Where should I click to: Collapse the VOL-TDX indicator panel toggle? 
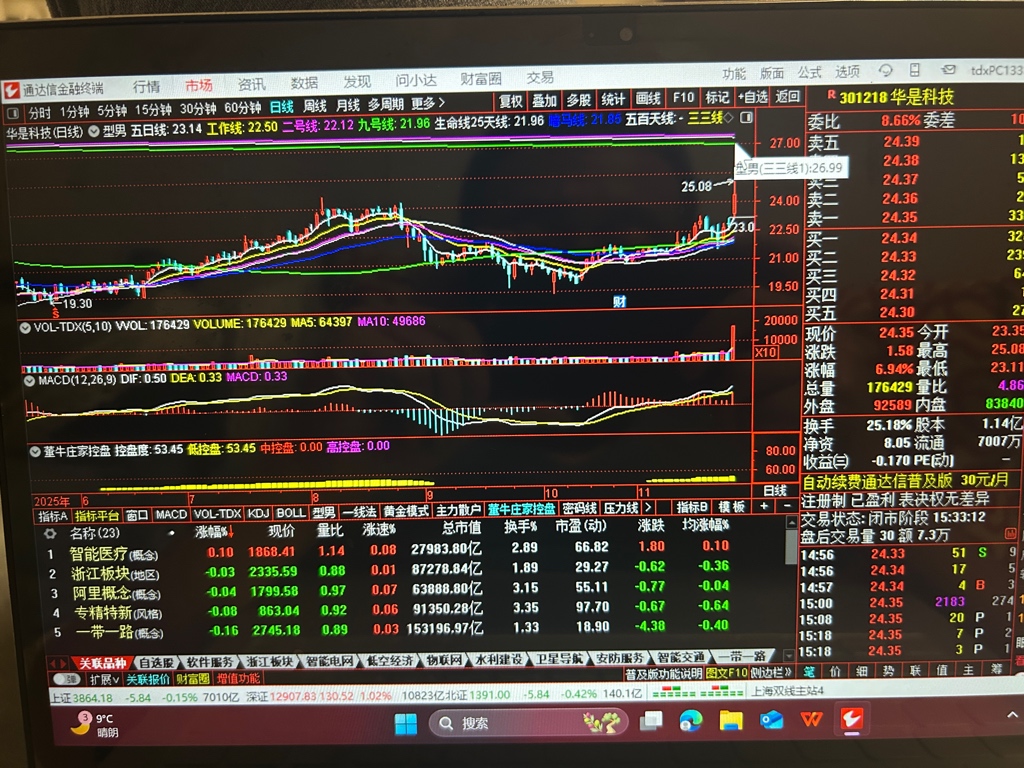click(x=25, y=327)
